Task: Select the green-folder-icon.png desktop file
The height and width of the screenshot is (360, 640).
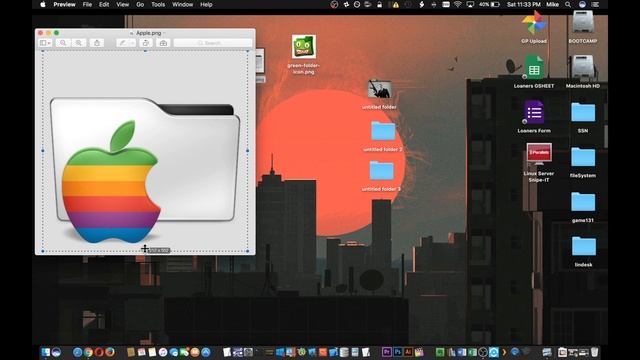Action: tap(304, 46)
